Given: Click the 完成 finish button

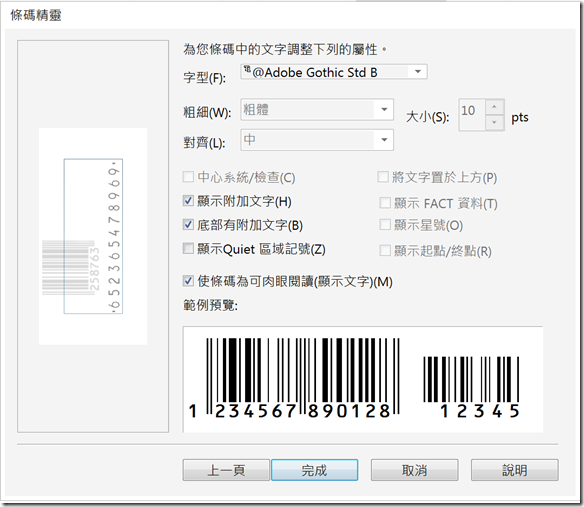Looking at the screenshot, I should [x=314, y=470].
